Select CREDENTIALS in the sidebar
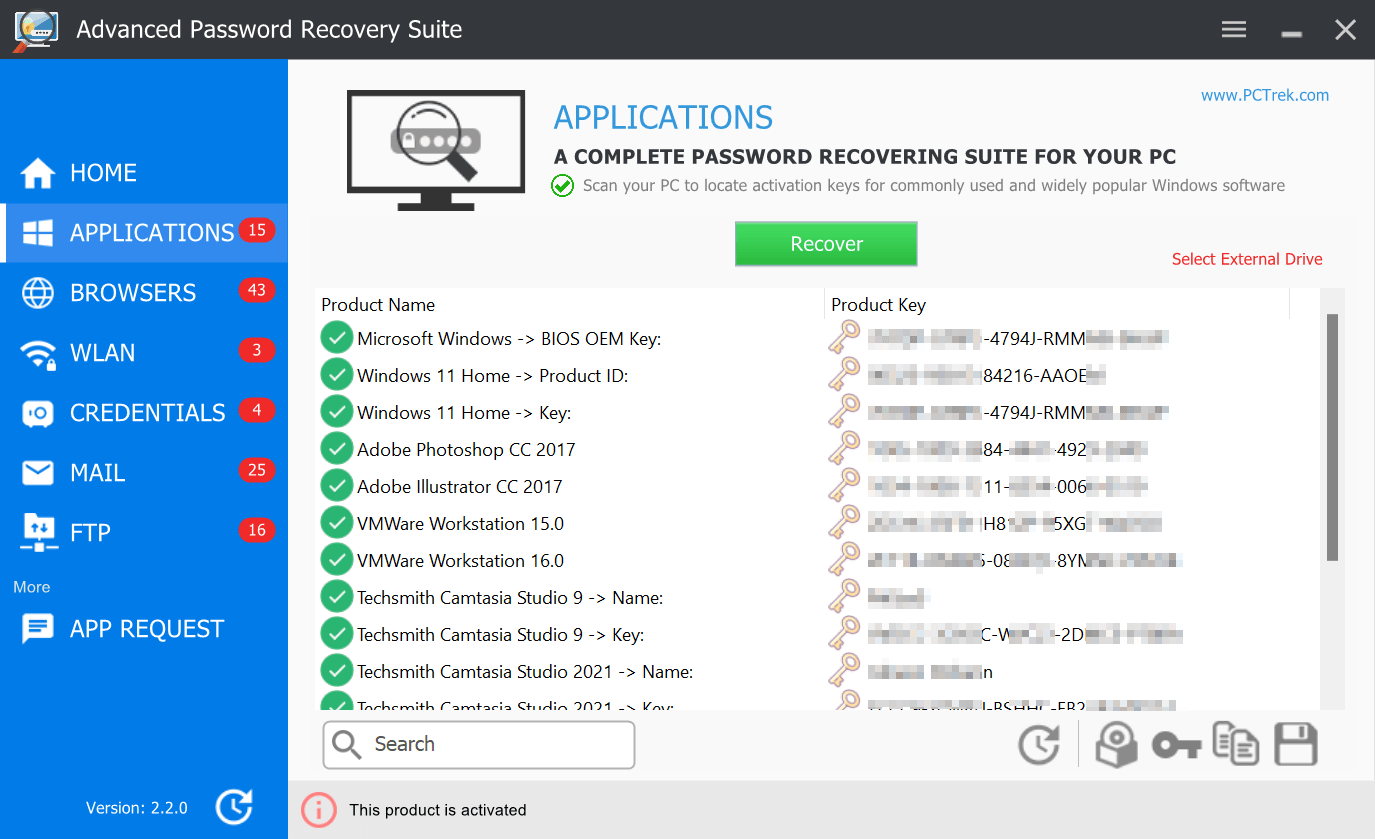This screenshot has width=1375, height=839. pos(144,413)
